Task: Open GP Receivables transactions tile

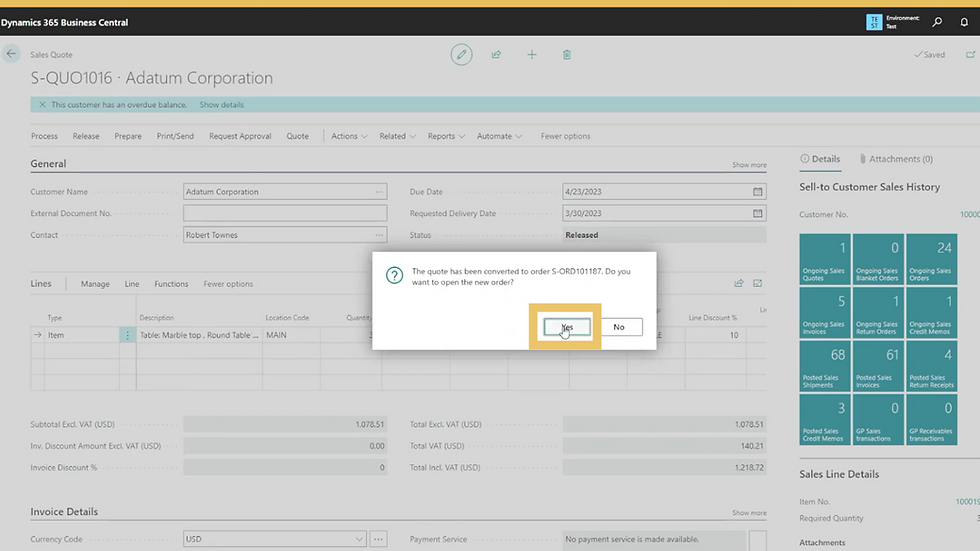Action: (931, 419)
